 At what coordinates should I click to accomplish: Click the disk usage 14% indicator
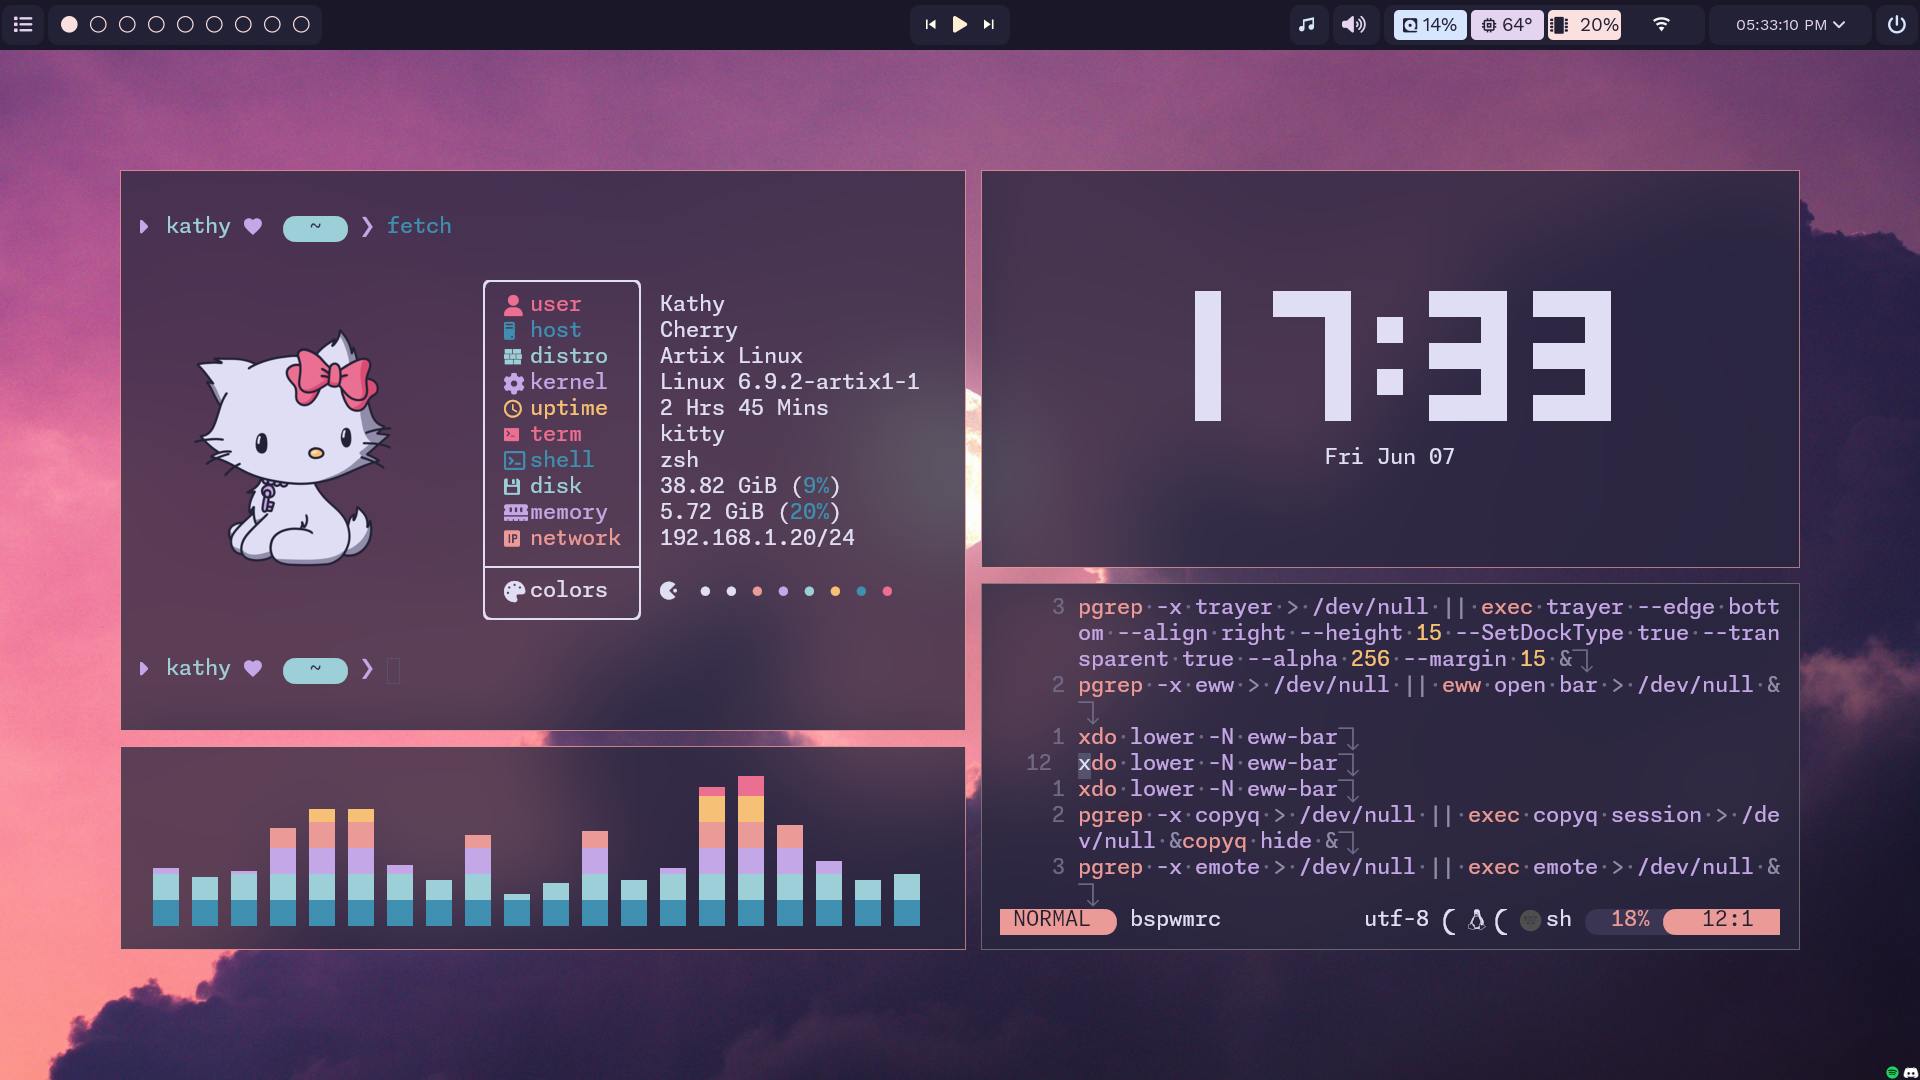1429,24
